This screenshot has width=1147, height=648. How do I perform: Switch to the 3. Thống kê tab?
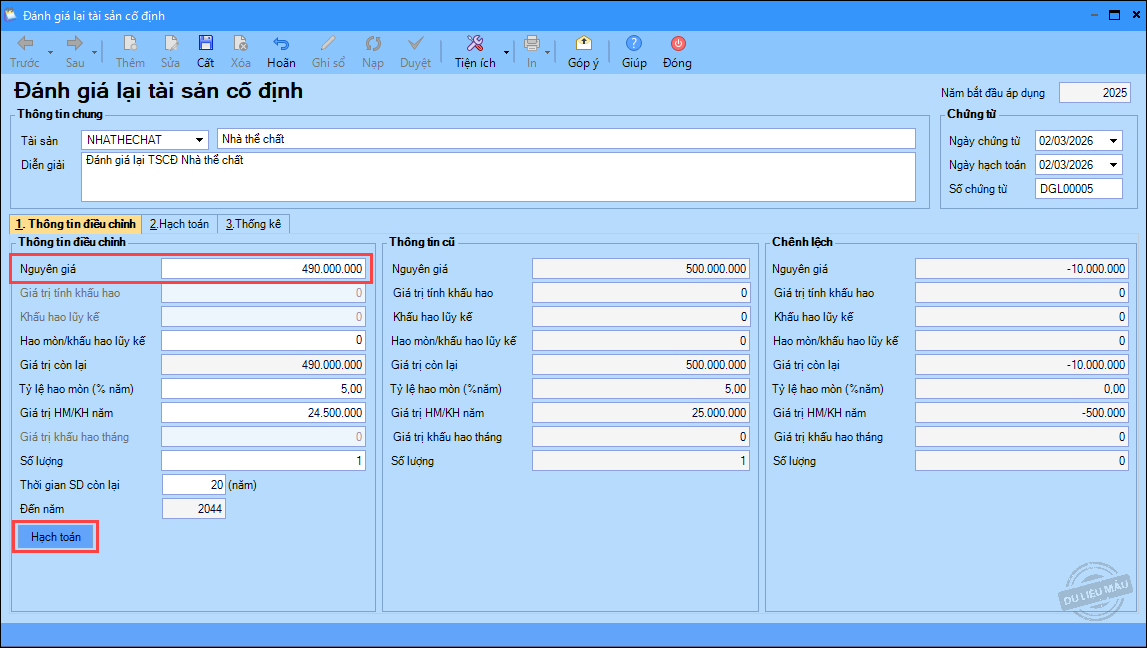[255, 224]
